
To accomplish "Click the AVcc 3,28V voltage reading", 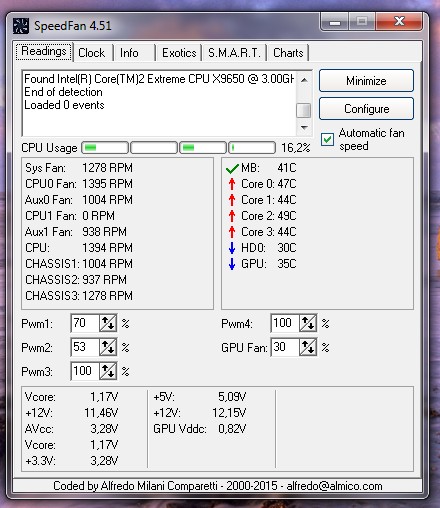I will (71, 429).
